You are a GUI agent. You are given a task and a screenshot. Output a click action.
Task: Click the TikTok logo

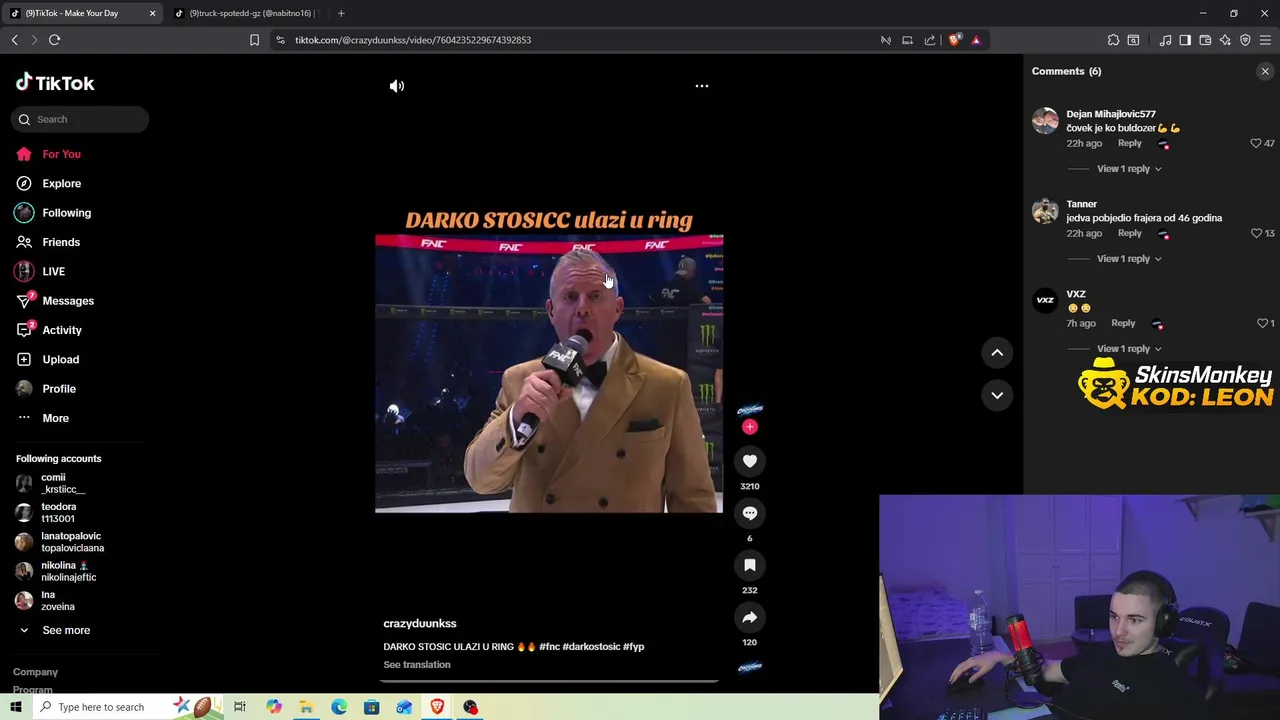[x=55, y=83]
